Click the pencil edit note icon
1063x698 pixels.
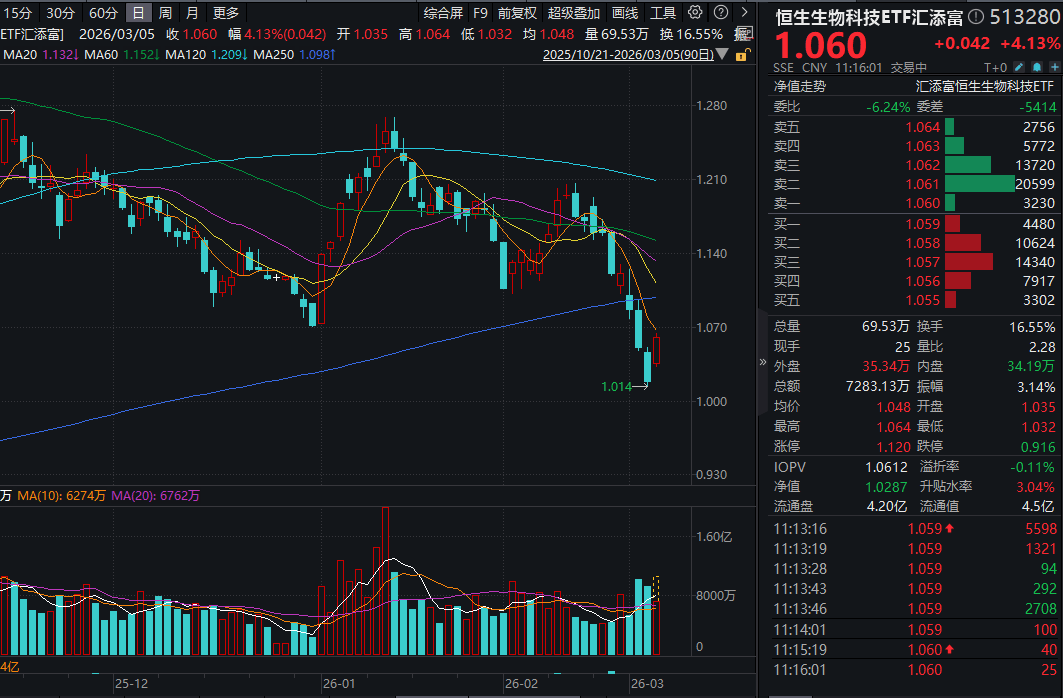(1017, 68)
